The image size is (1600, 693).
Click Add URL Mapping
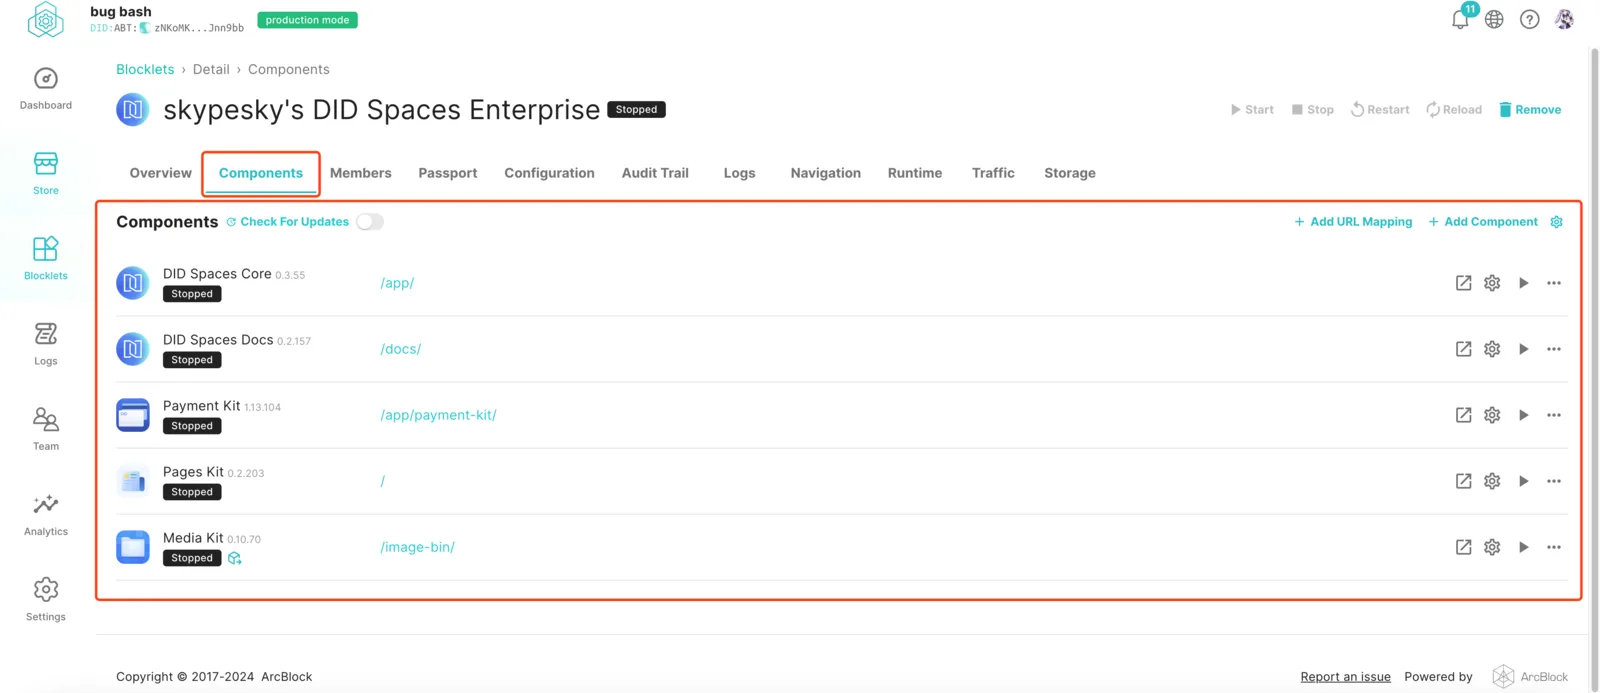pos(1353,222)
